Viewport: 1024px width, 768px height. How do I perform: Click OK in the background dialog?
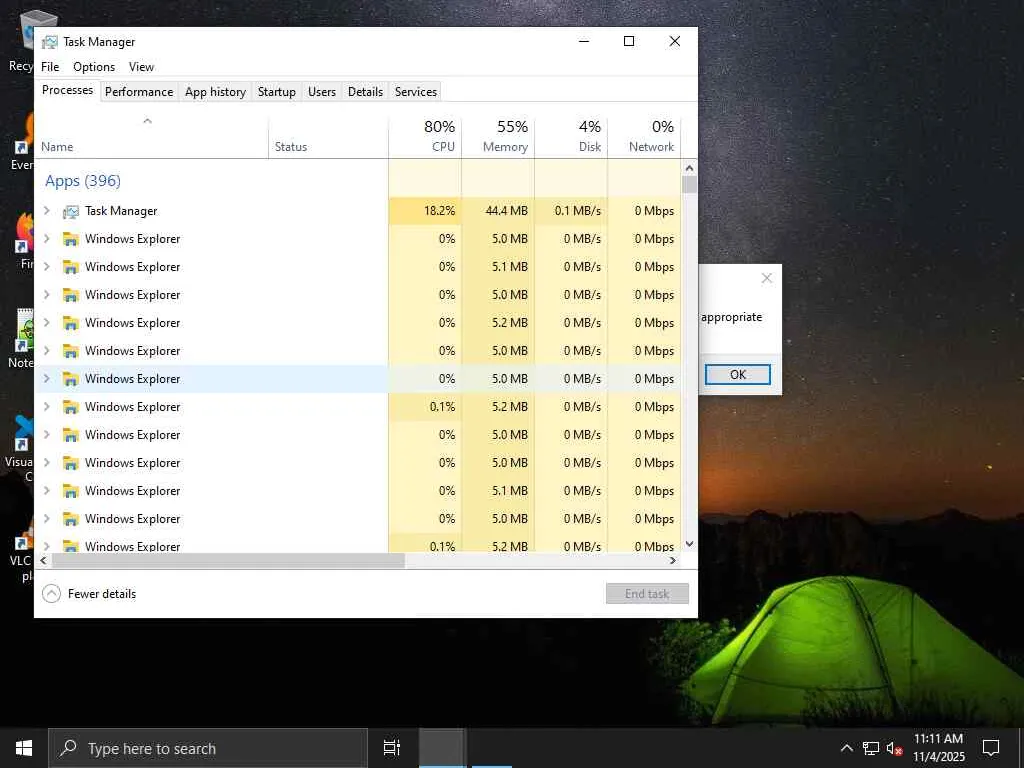coord(738,375)
